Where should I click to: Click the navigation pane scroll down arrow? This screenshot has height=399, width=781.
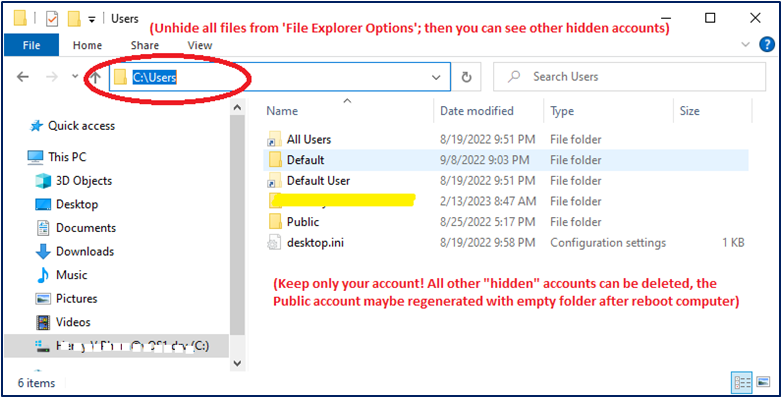coord(238,363)
